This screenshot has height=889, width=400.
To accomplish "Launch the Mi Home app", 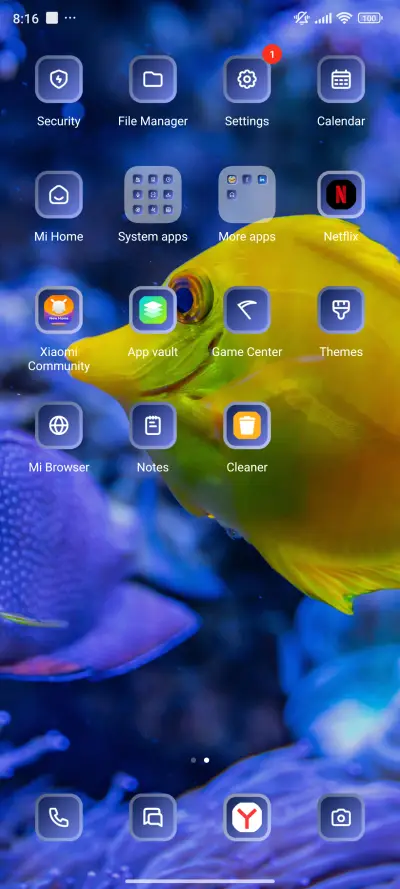I will coord(59,195).
